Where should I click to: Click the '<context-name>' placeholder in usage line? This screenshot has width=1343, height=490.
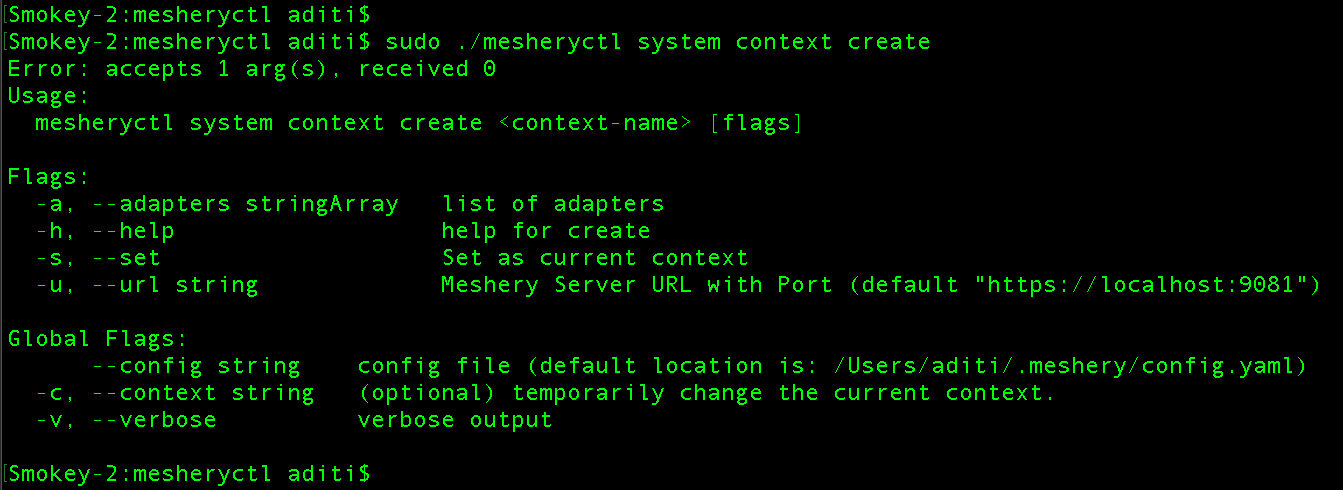(x=594, y=123)
